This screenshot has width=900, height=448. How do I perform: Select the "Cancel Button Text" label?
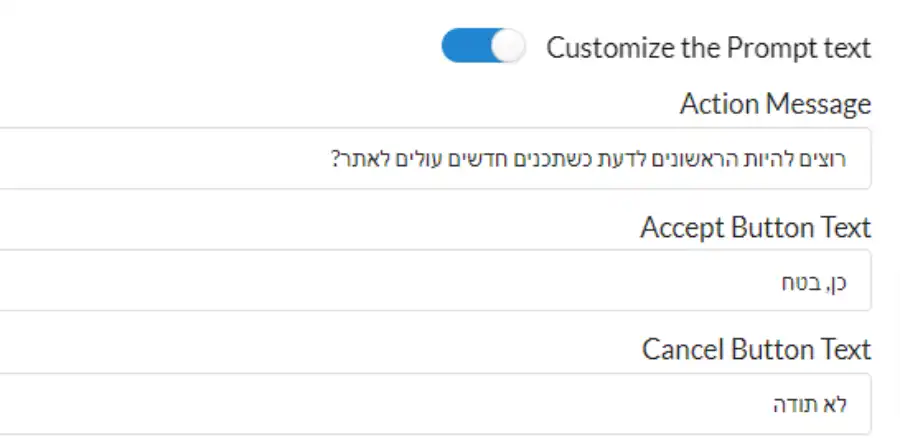(x=757, y=349)
